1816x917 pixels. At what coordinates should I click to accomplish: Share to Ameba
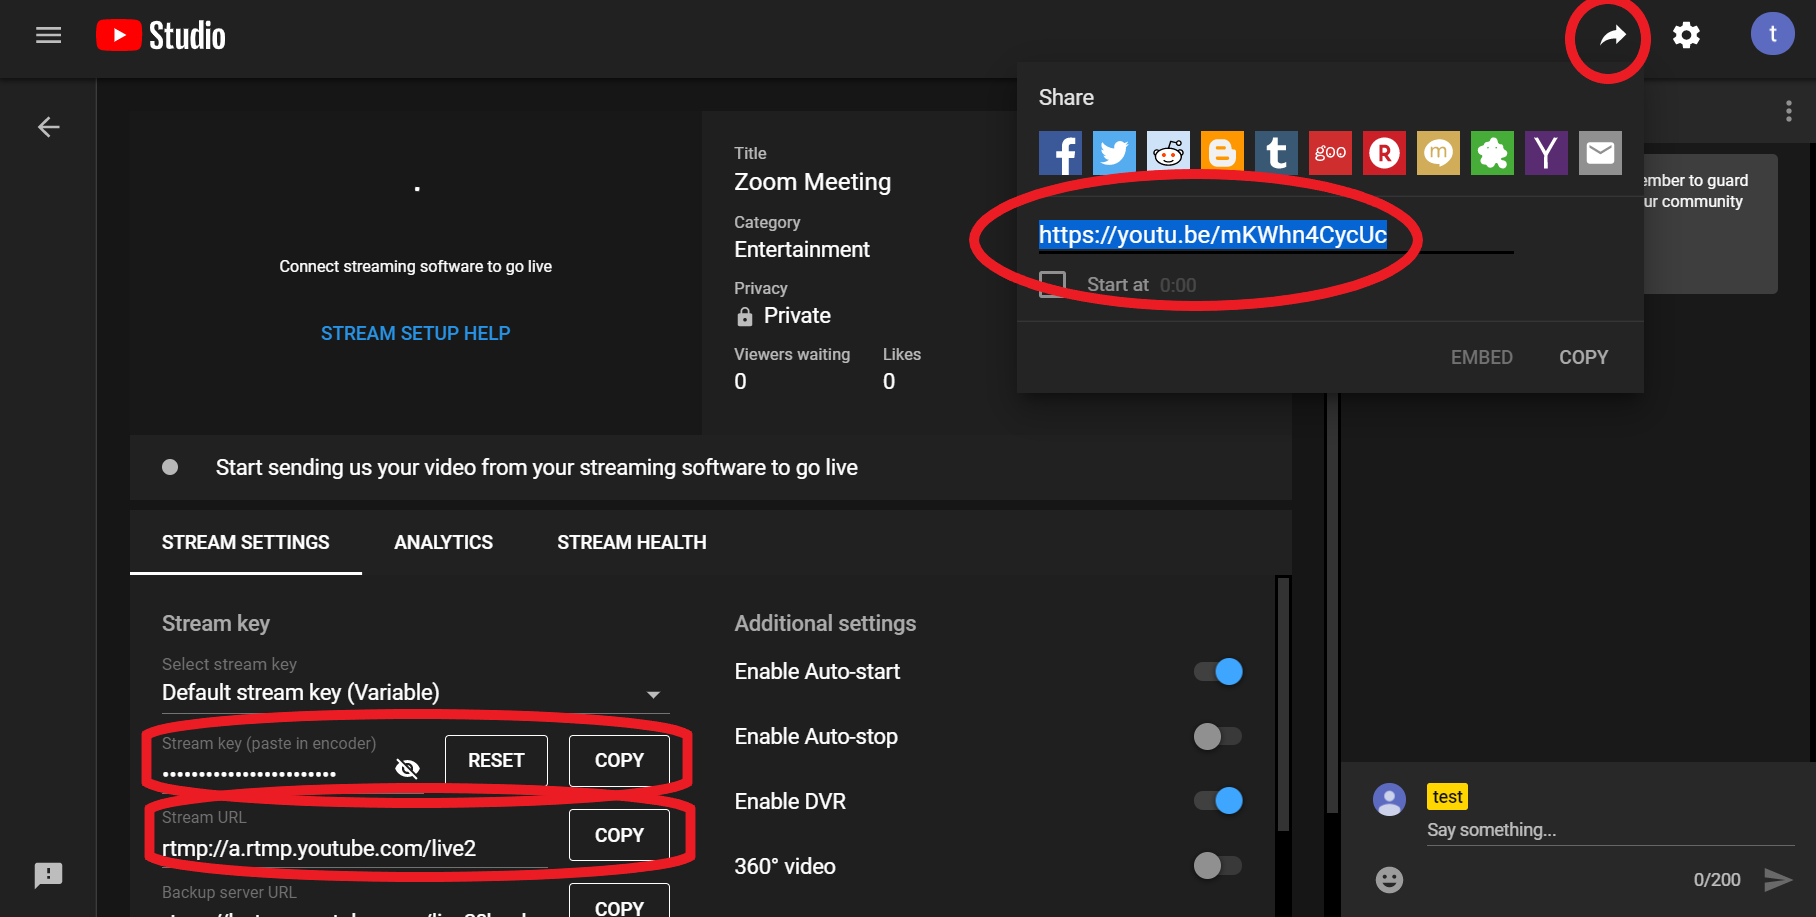pyautogui.click(x=1492, y=153)
